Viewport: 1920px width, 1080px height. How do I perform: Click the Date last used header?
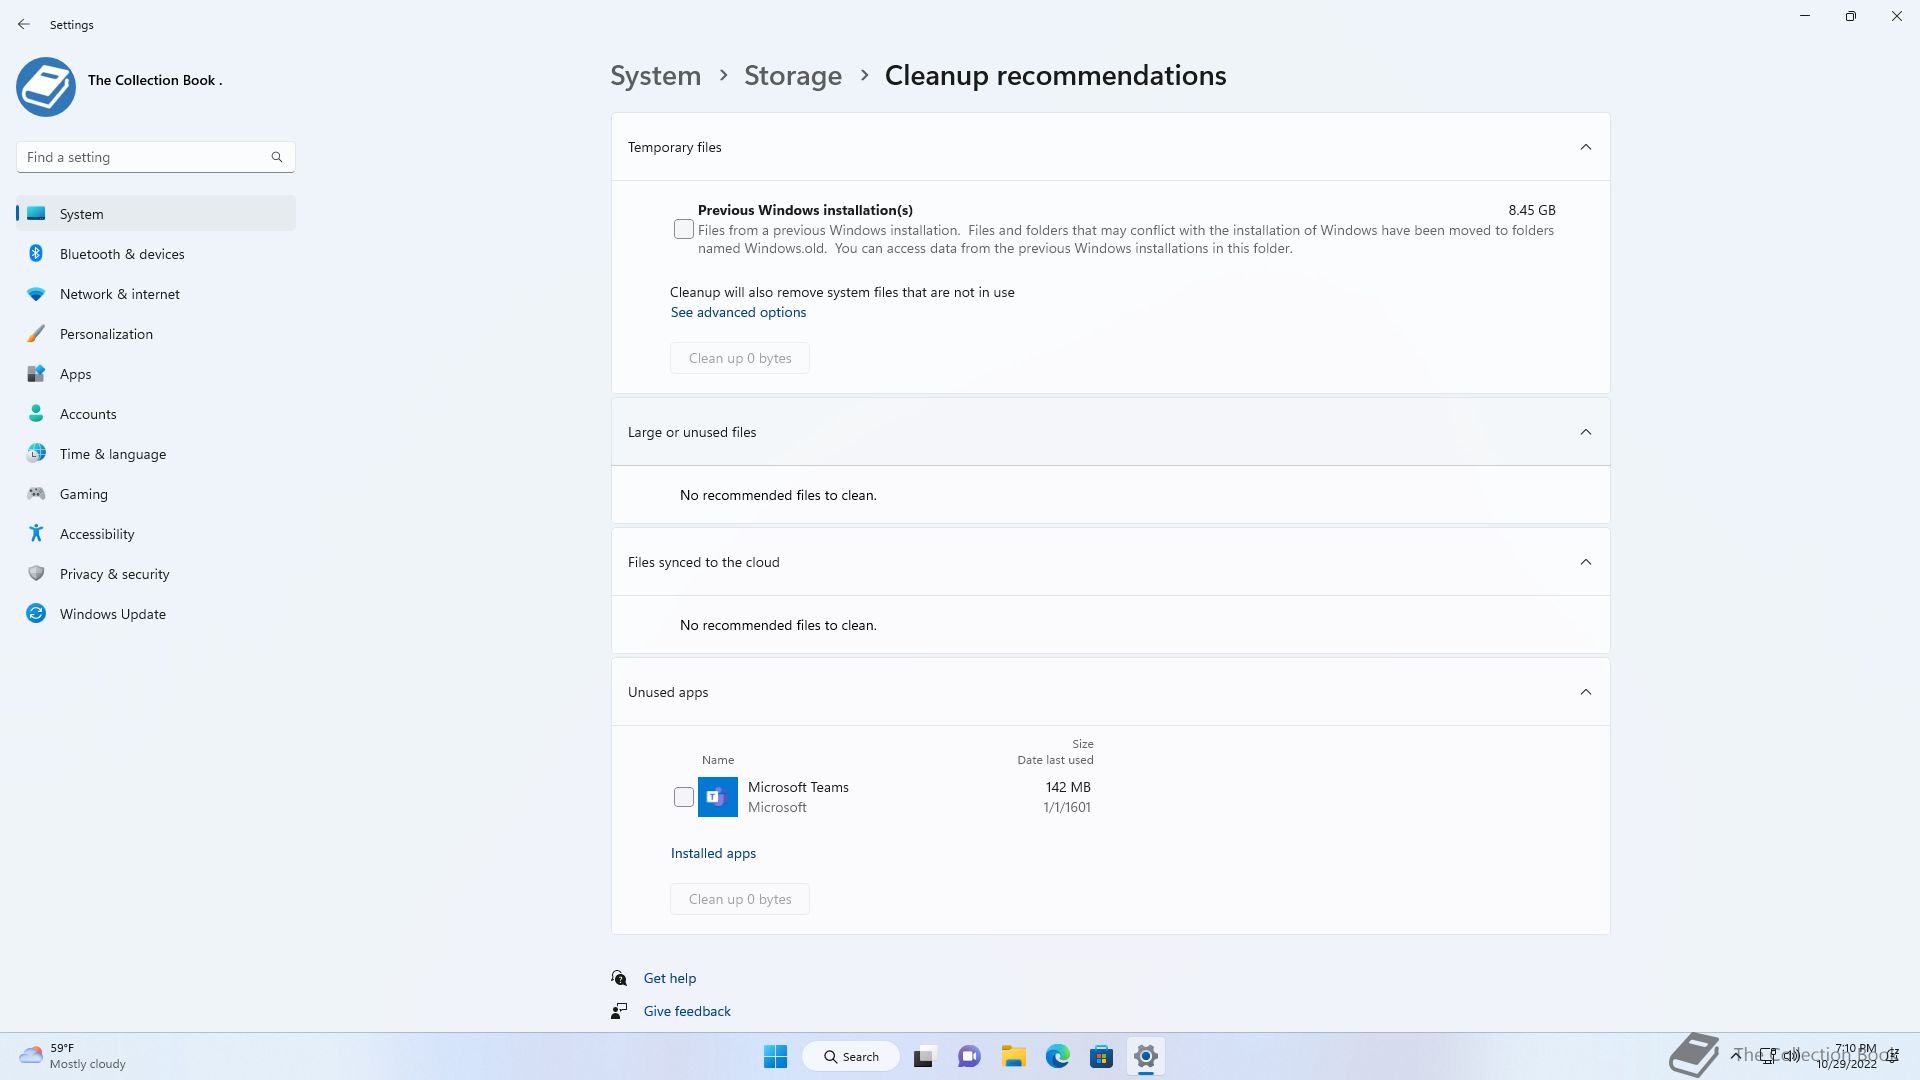point(1055,760)
